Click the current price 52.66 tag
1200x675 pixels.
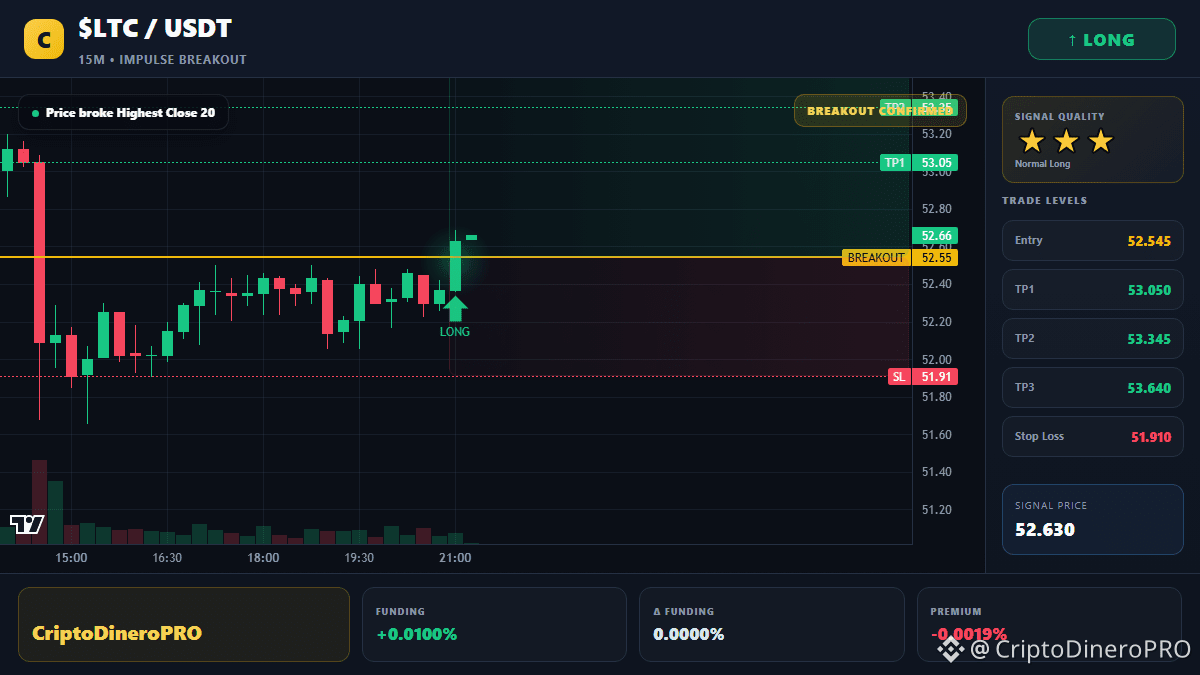click(935, 236)
